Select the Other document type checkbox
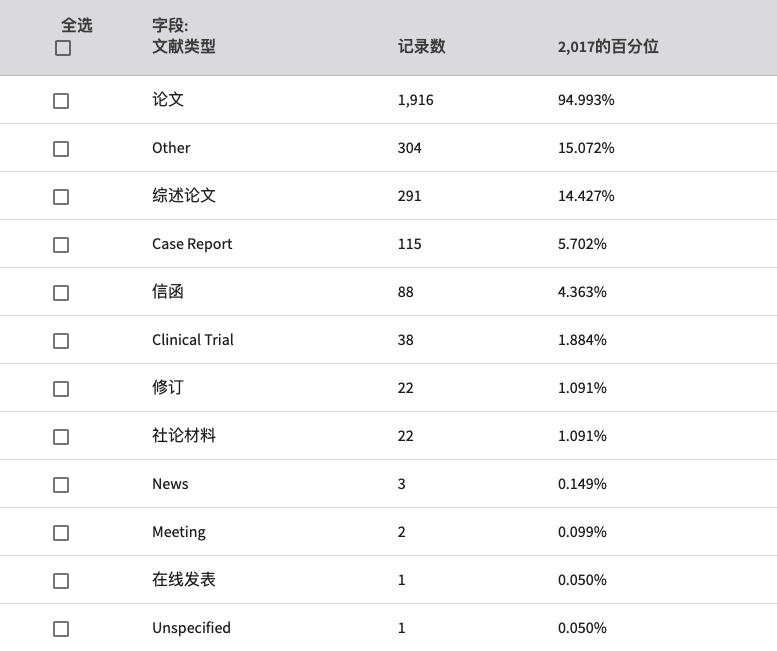The image size is (777, 651). 61,149
